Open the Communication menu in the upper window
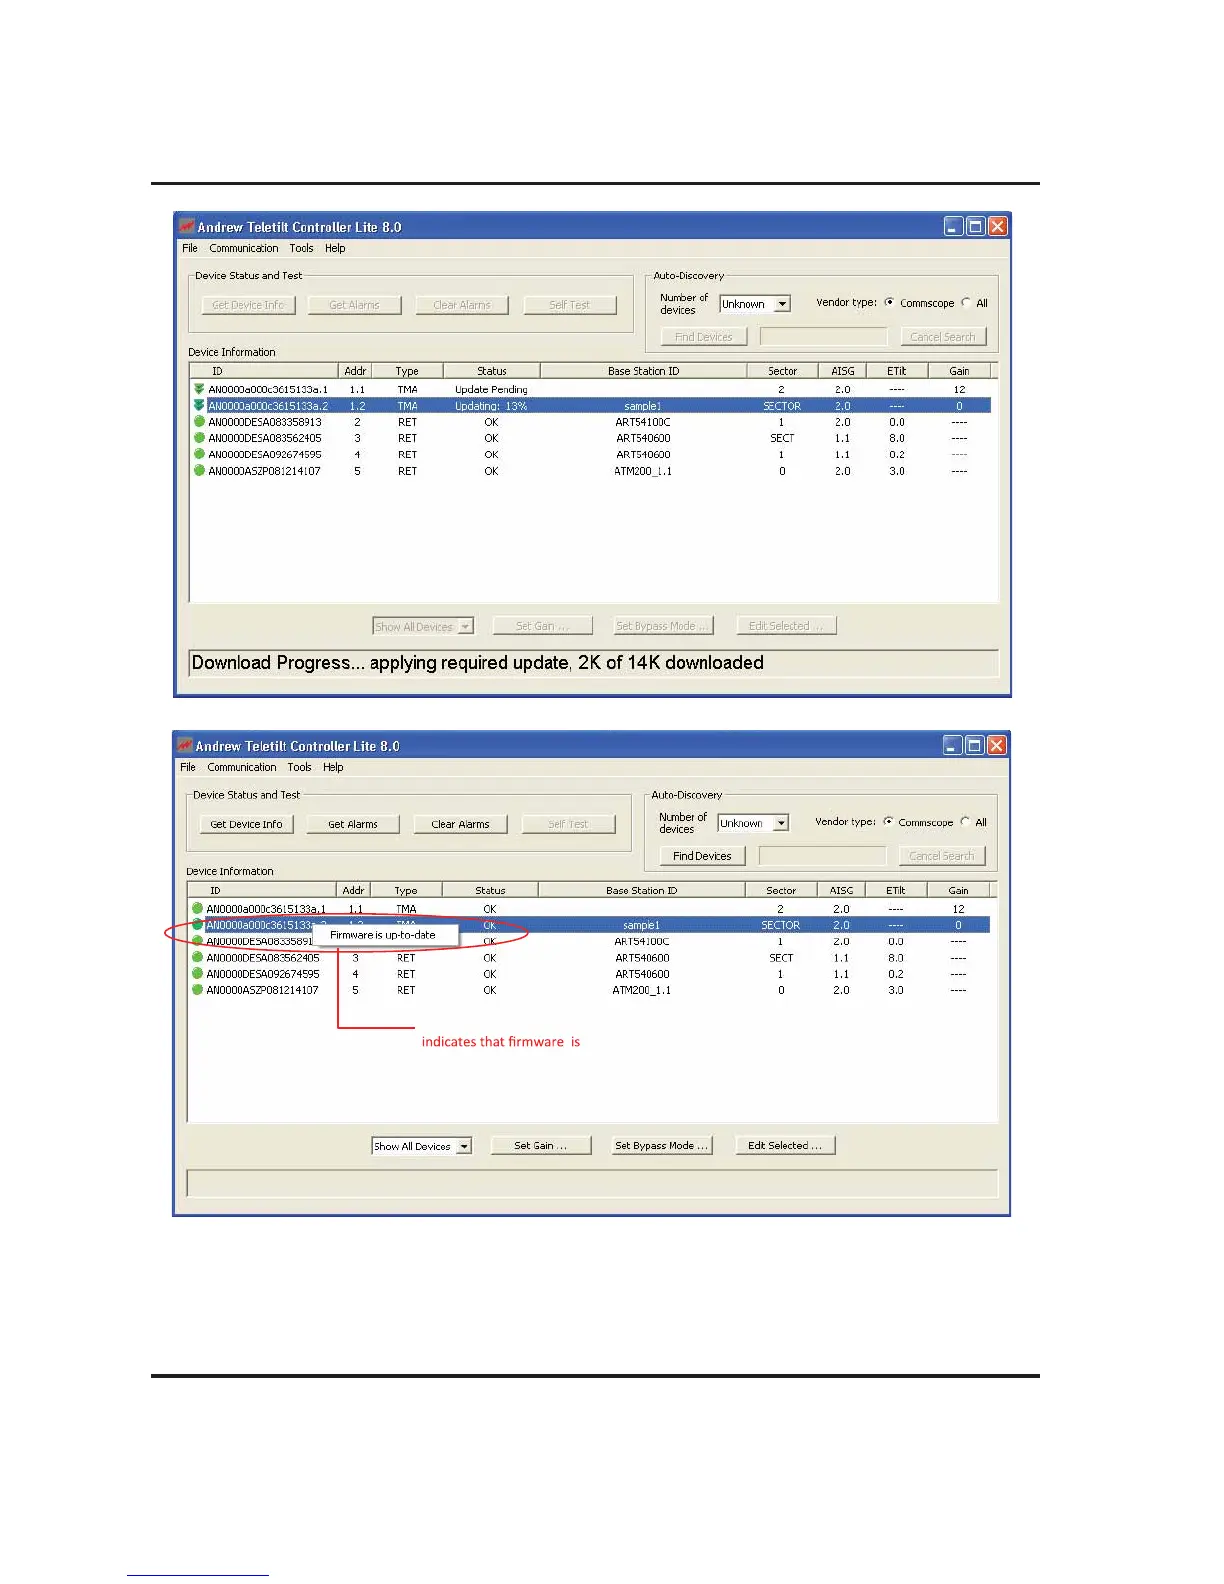This screenshot has height=1584, width=1224. point(244,248)
